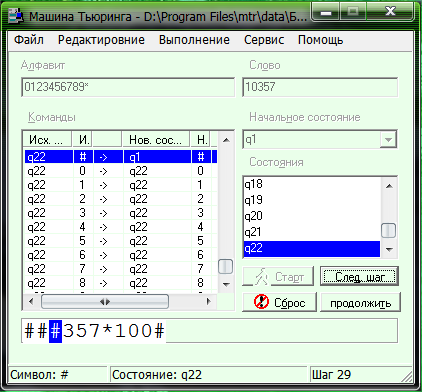Click the продолжить button
This screenshot has height=392, width=422.
point(360,303)
